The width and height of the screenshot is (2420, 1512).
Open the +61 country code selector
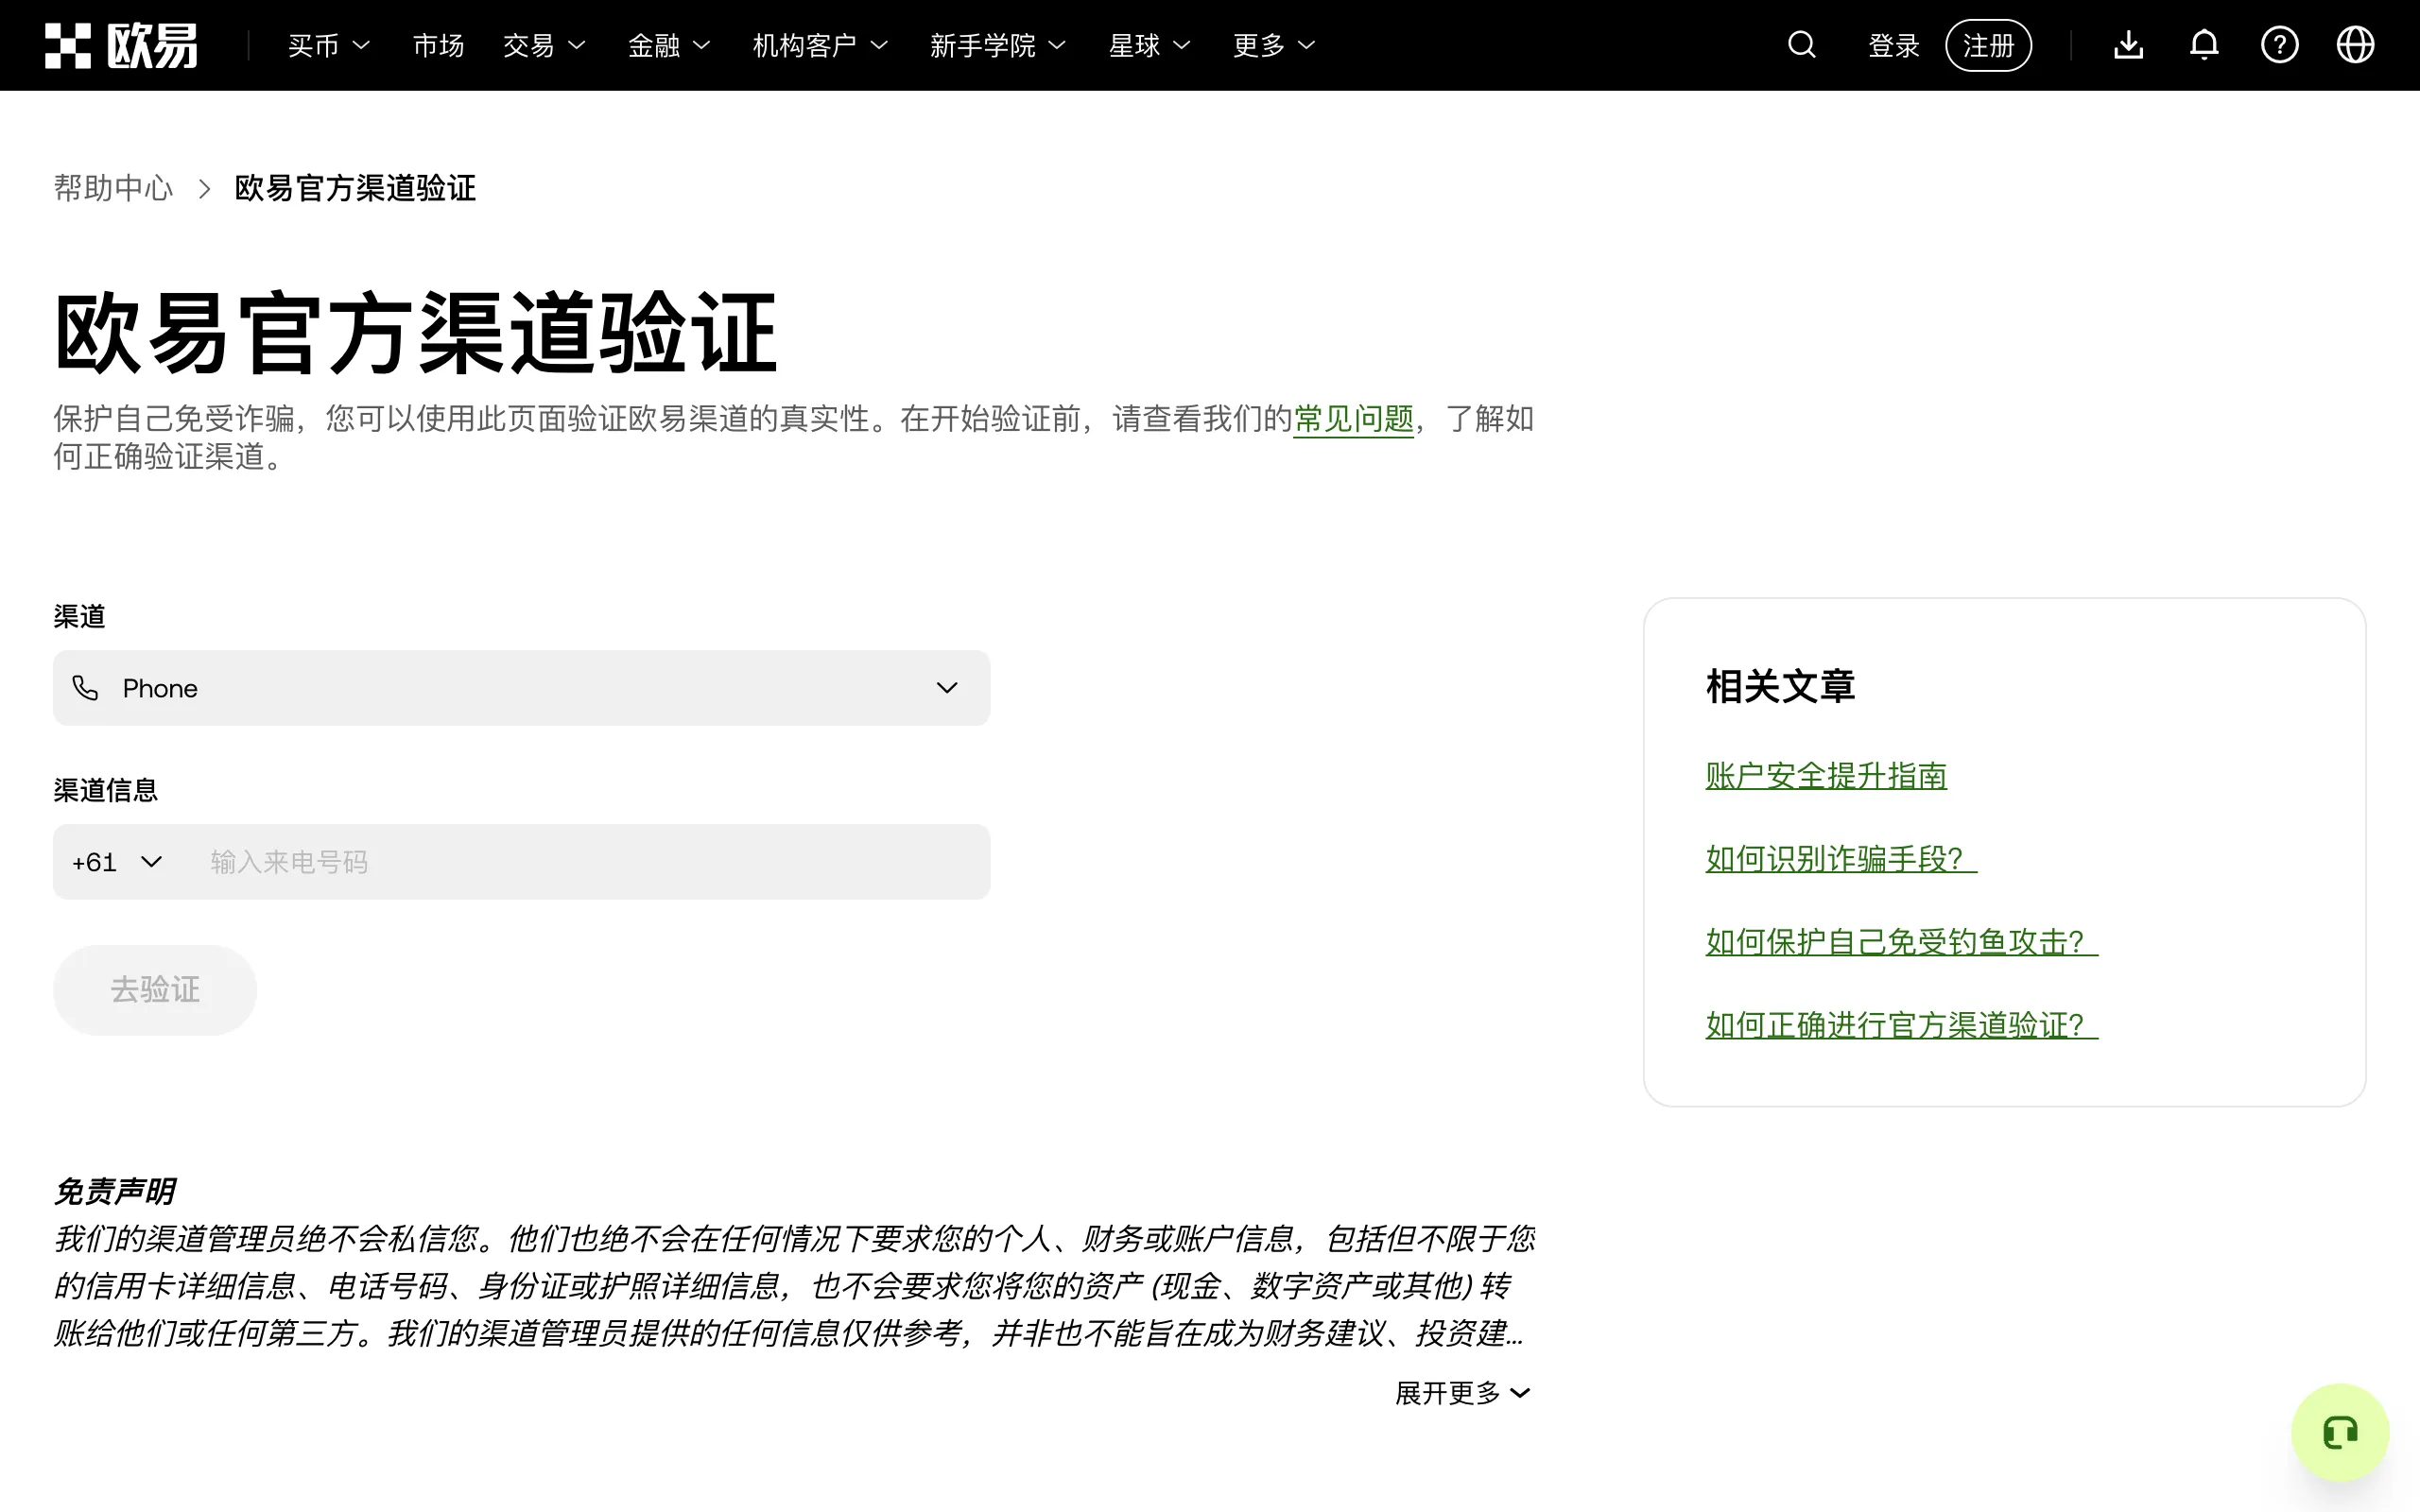[116, 862]
